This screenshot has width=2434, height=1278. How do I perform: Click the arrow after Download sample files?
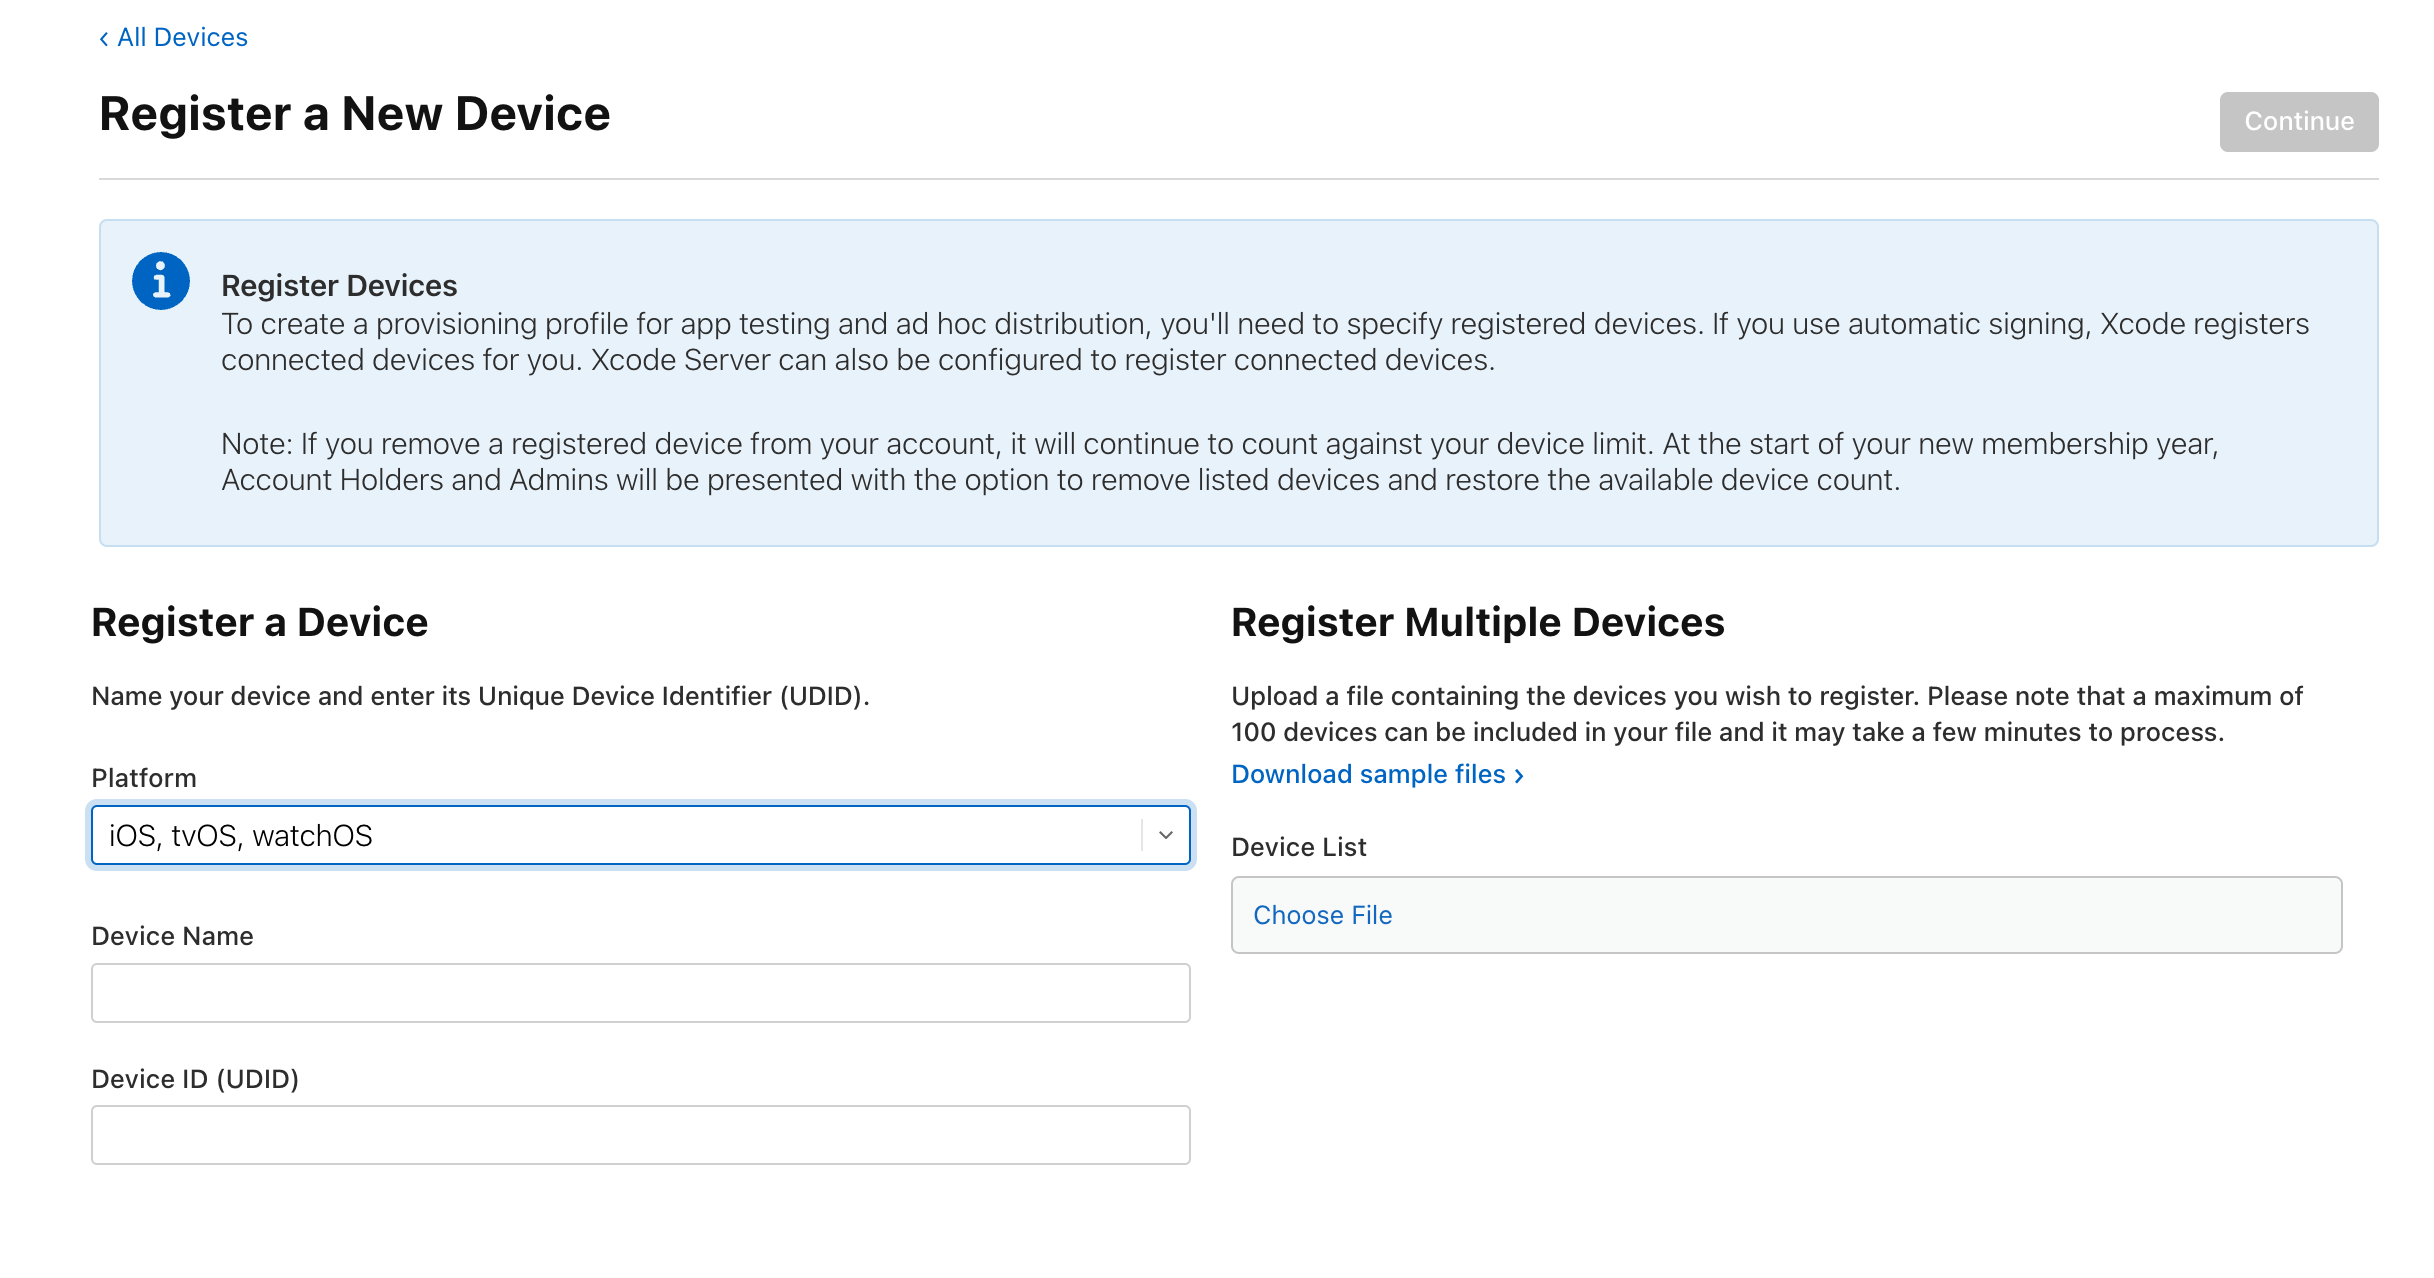click(x=1519, y=776)
